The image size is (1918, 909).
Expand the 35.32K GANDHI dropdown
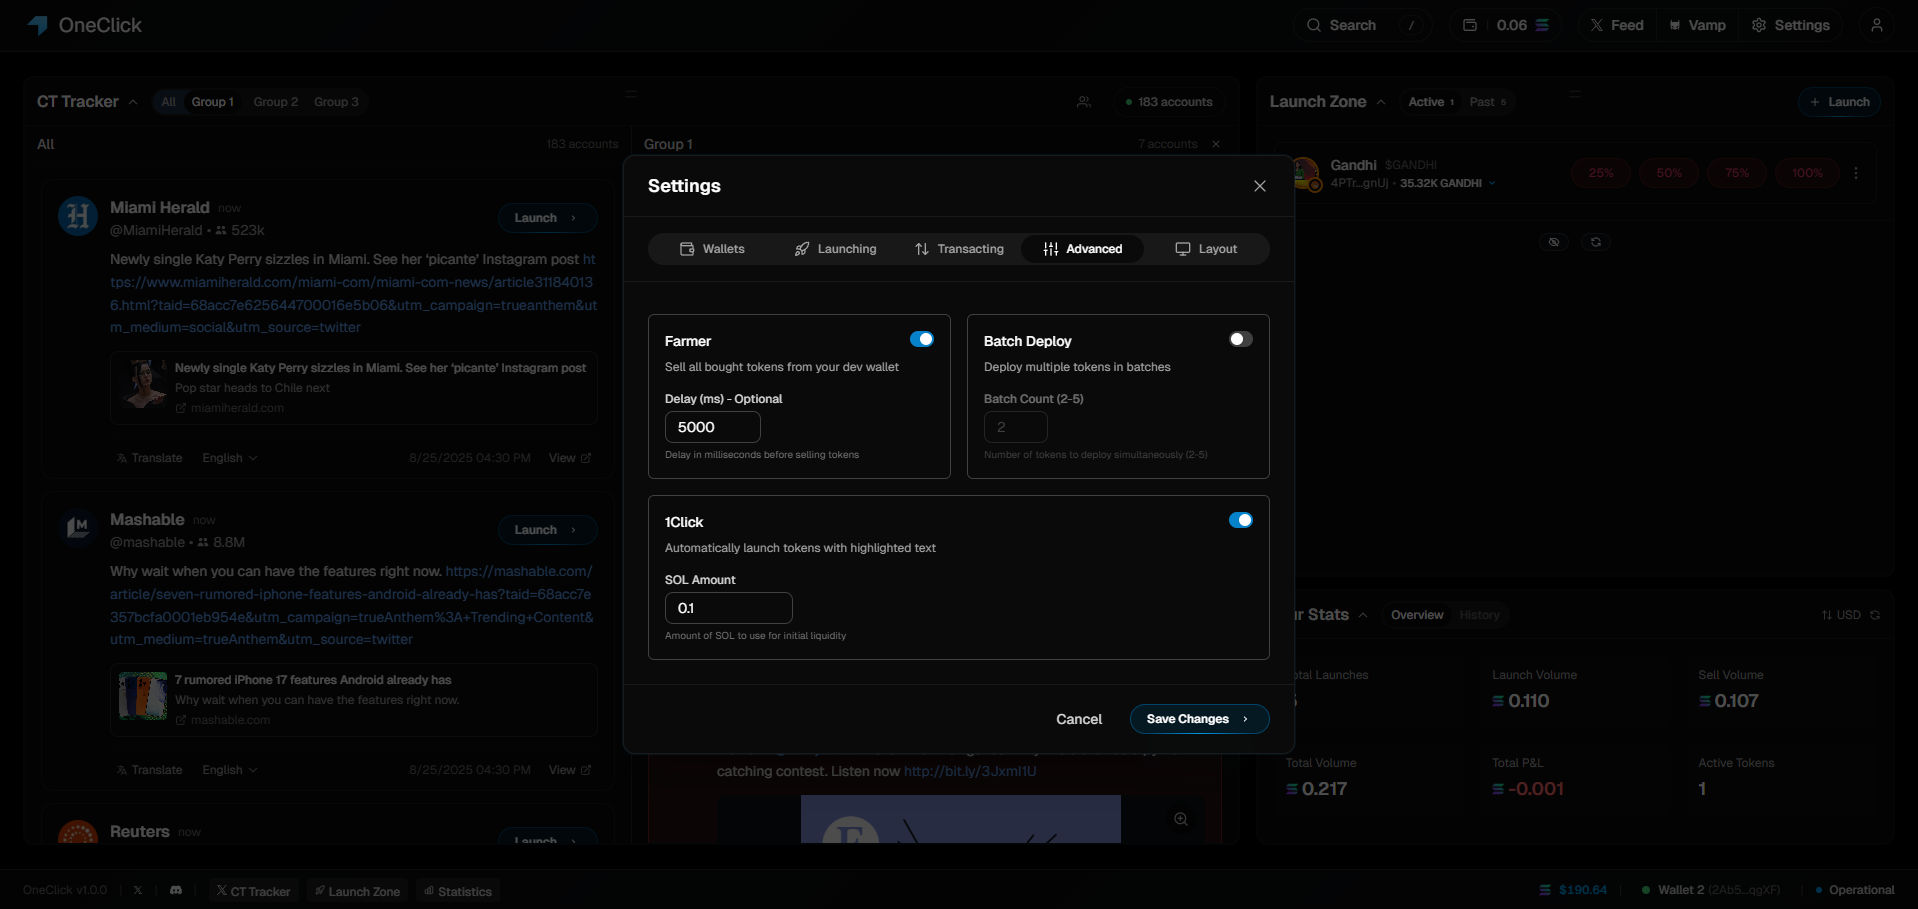click(x=1448, y=184)
